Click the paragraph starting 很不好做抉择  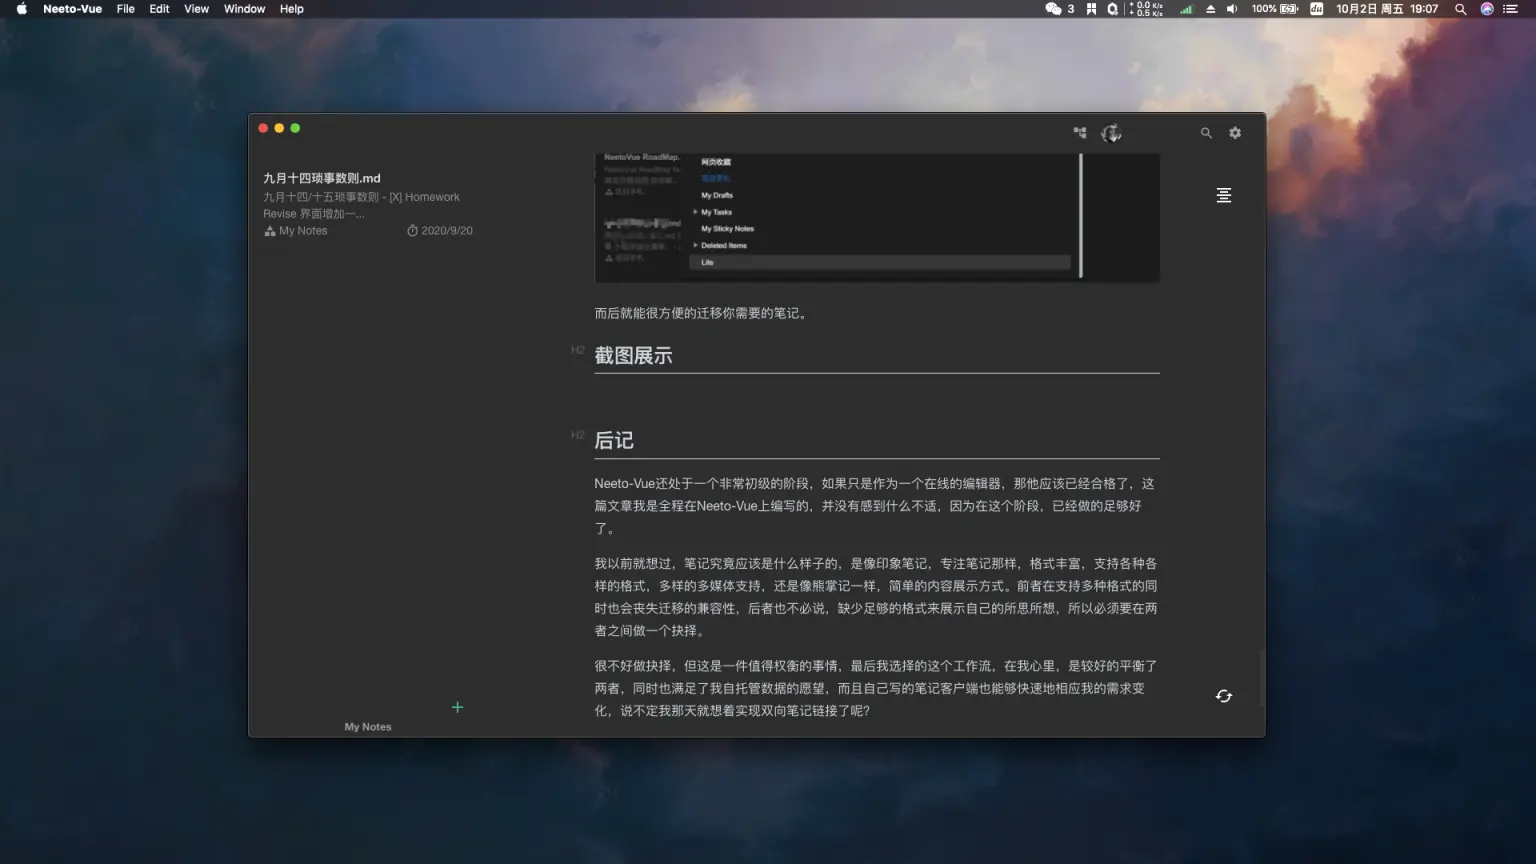877,688
